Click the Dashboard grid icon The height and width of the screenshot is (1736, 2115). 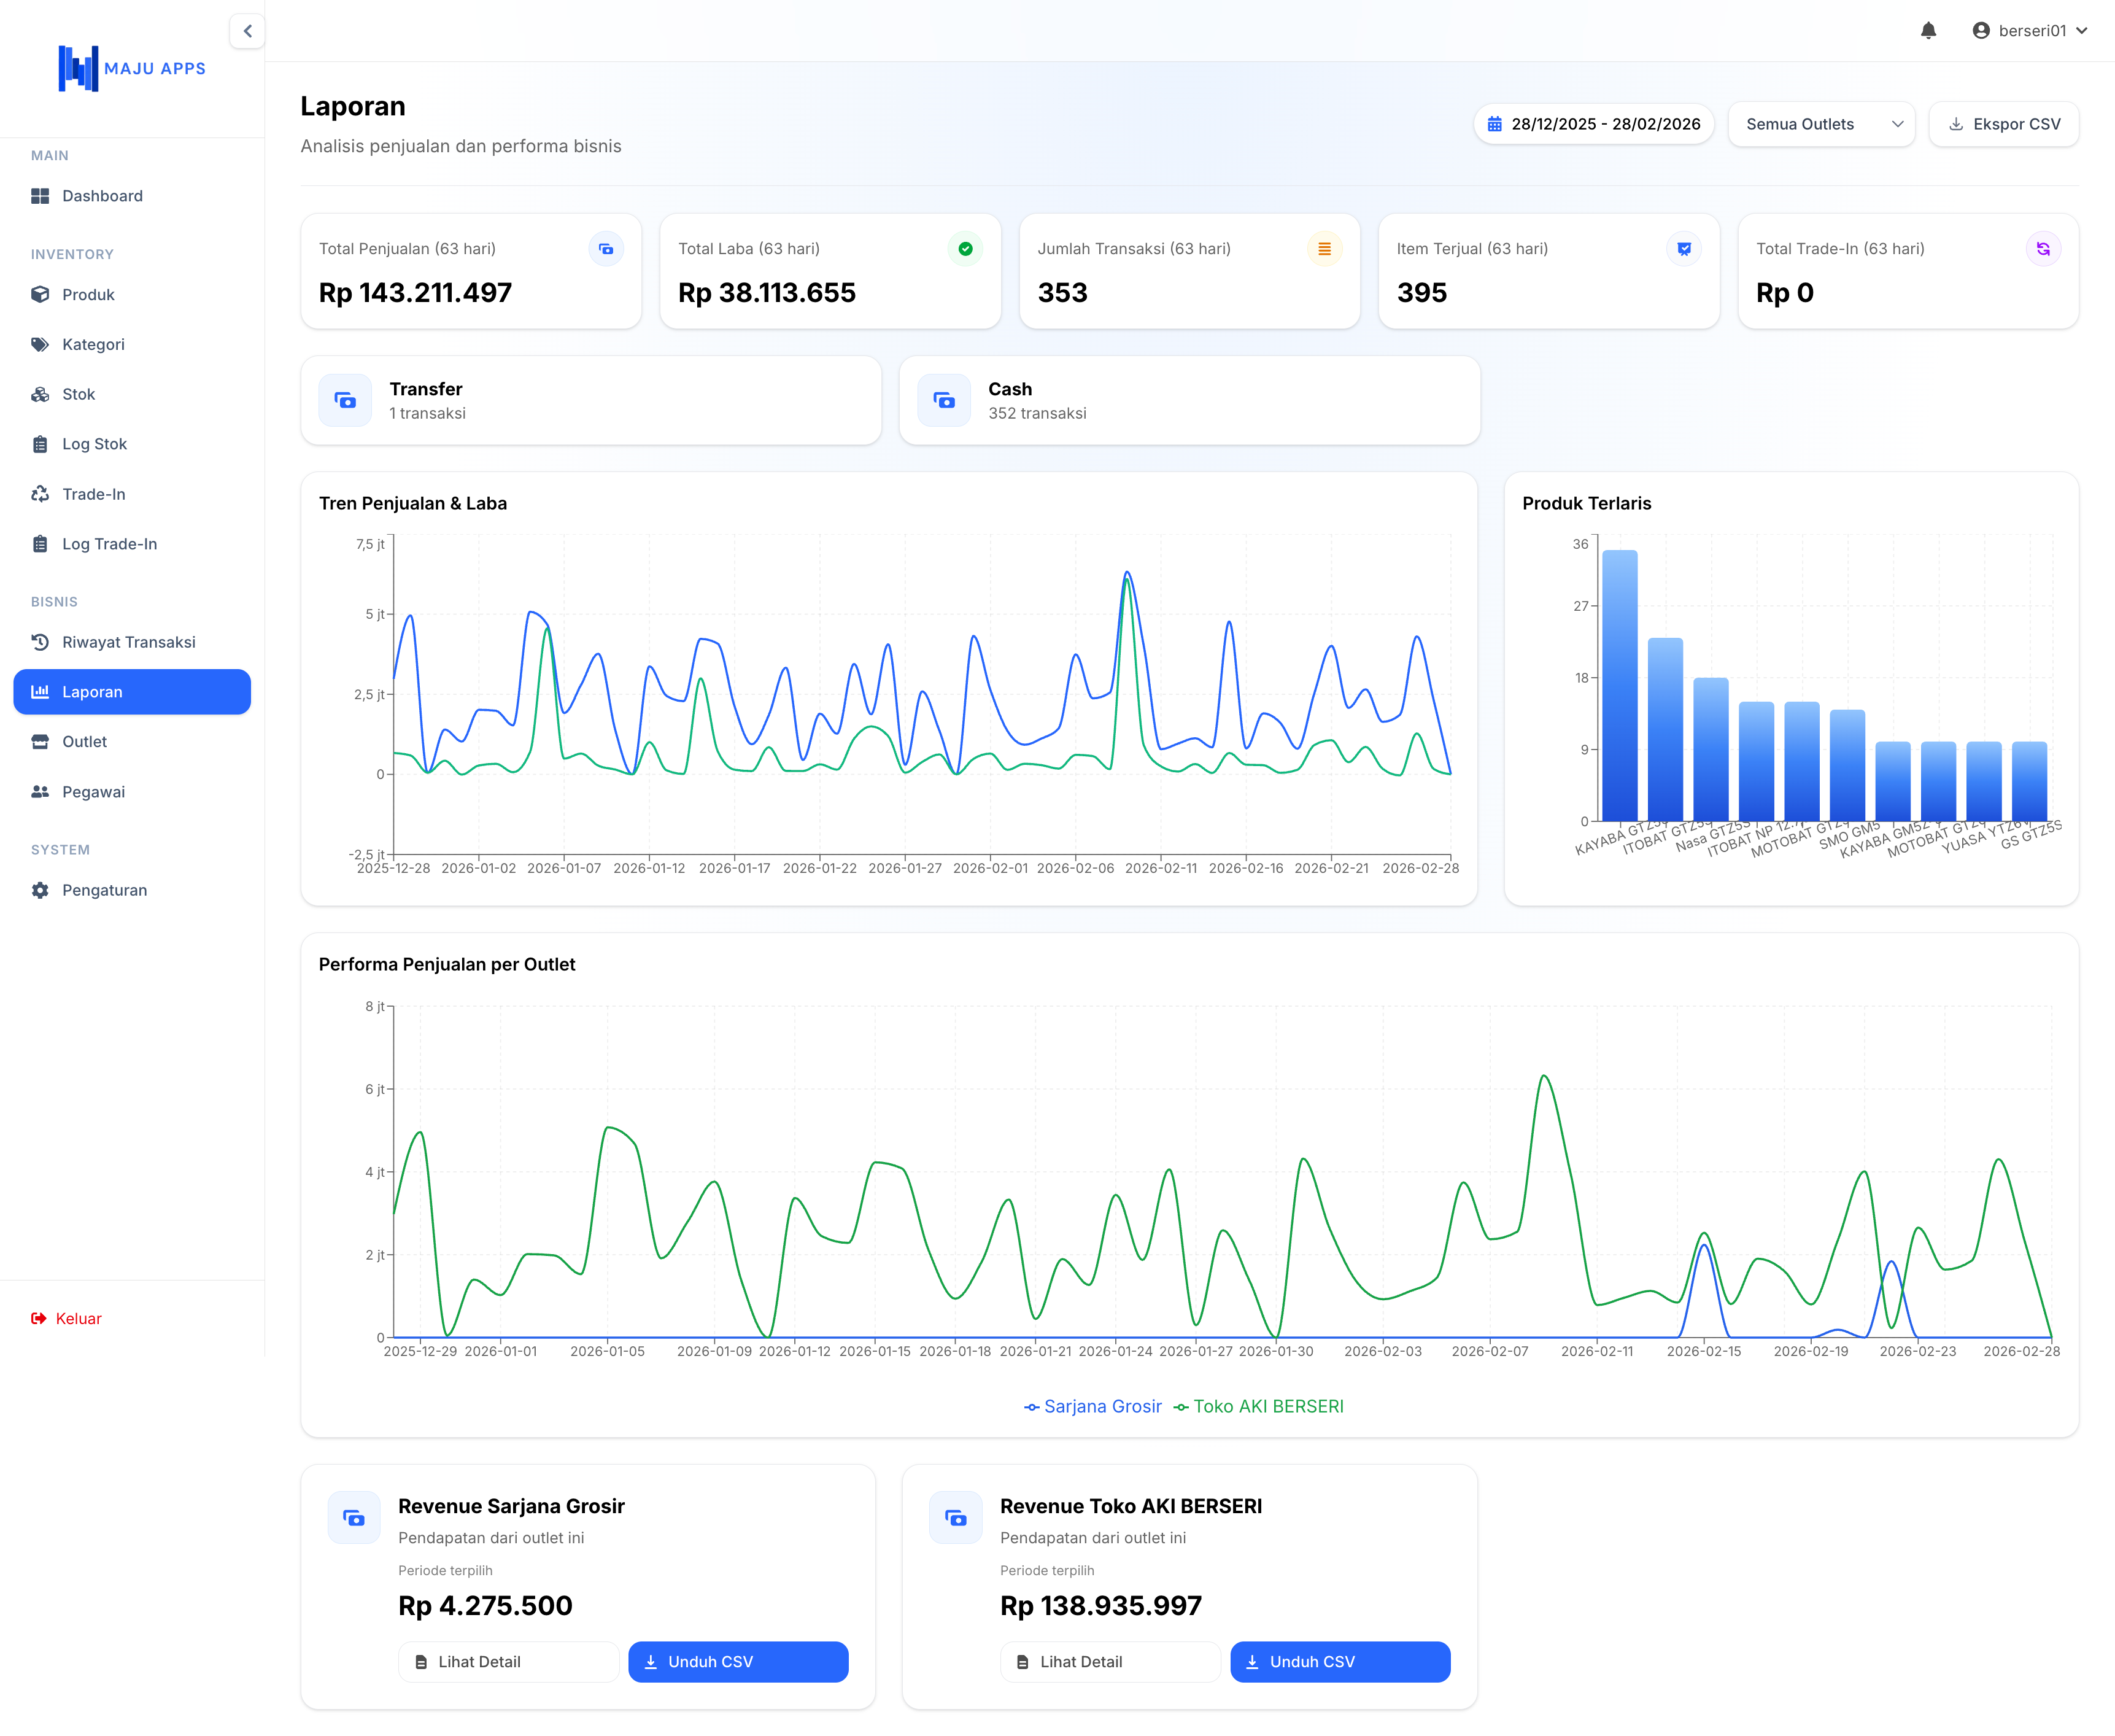point(40,196)
